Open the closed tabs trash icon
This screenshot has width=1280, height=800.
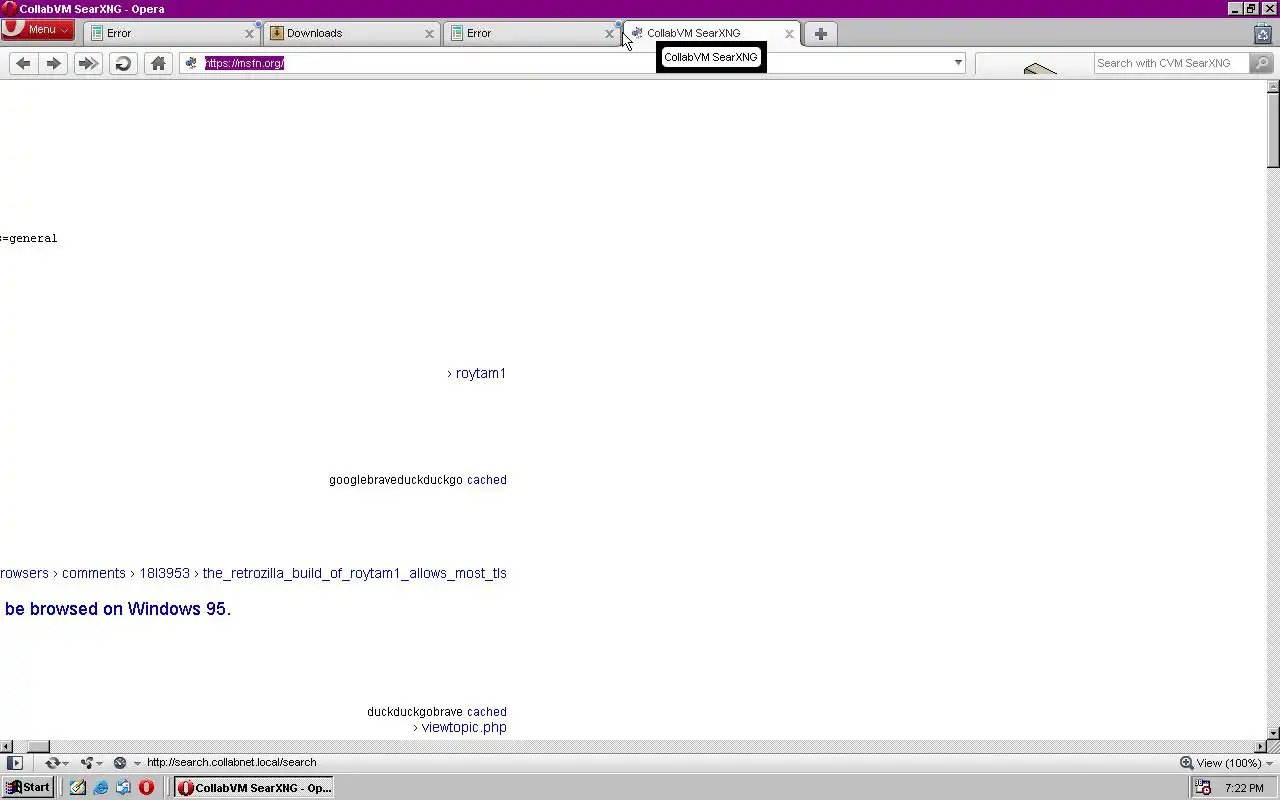pos(1262,33)
